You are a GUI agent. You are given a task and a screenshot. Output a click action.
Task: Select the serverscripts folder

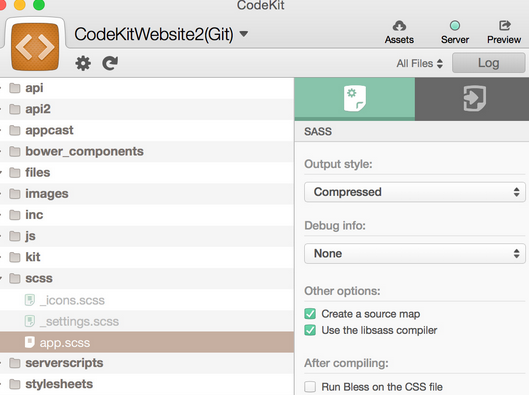coord(147,363)
